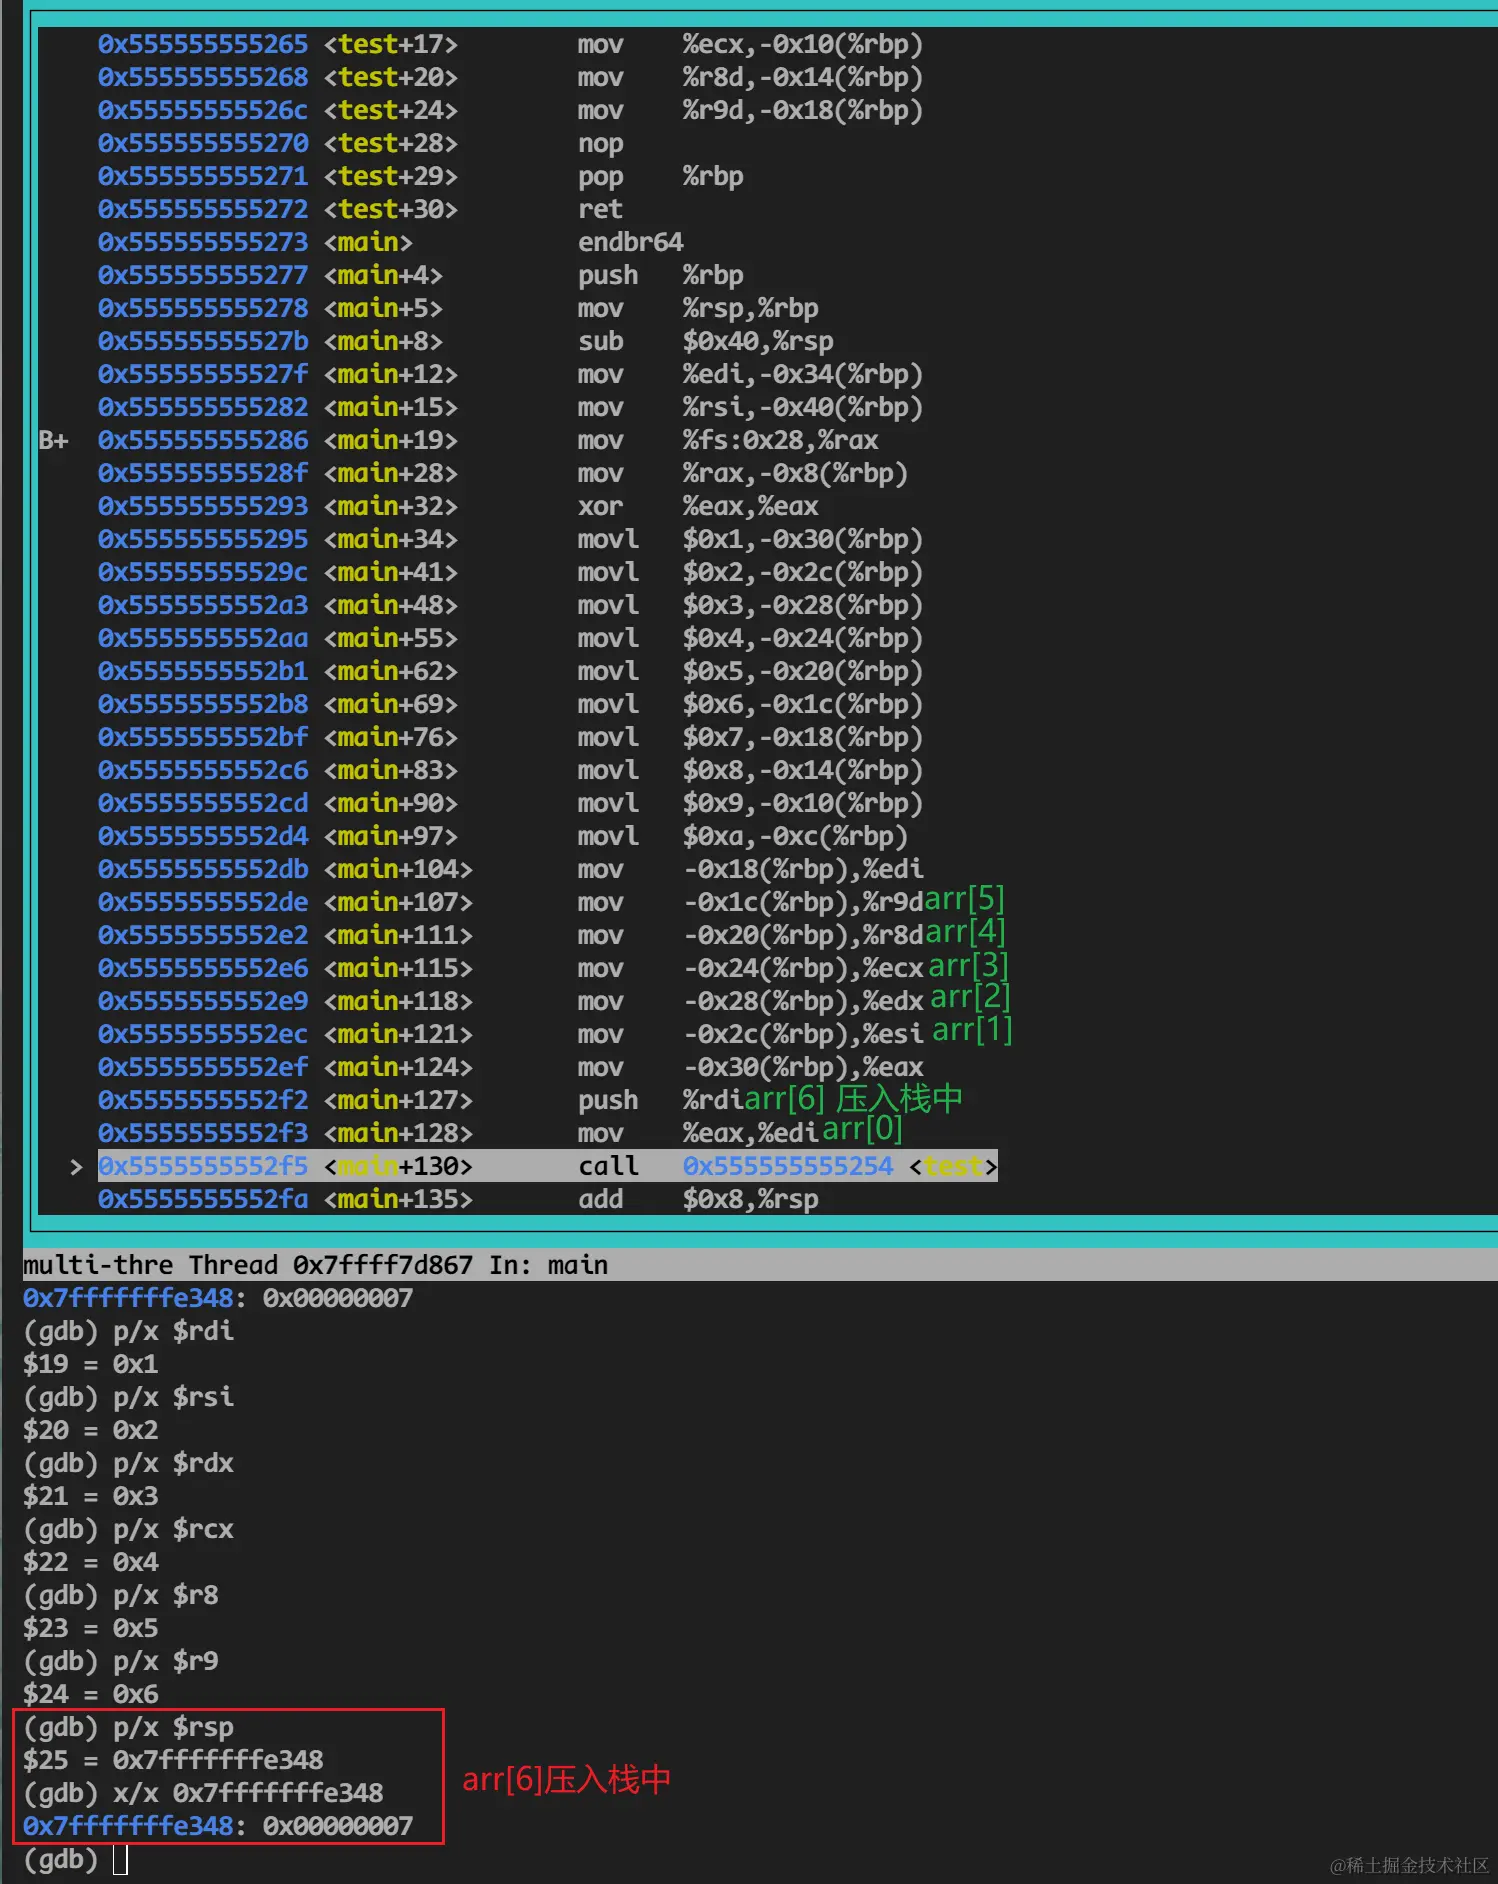Click the <main+111> symbol label
The height and width of the screenshot is (1884, 1498).
(x=398, y=935)
